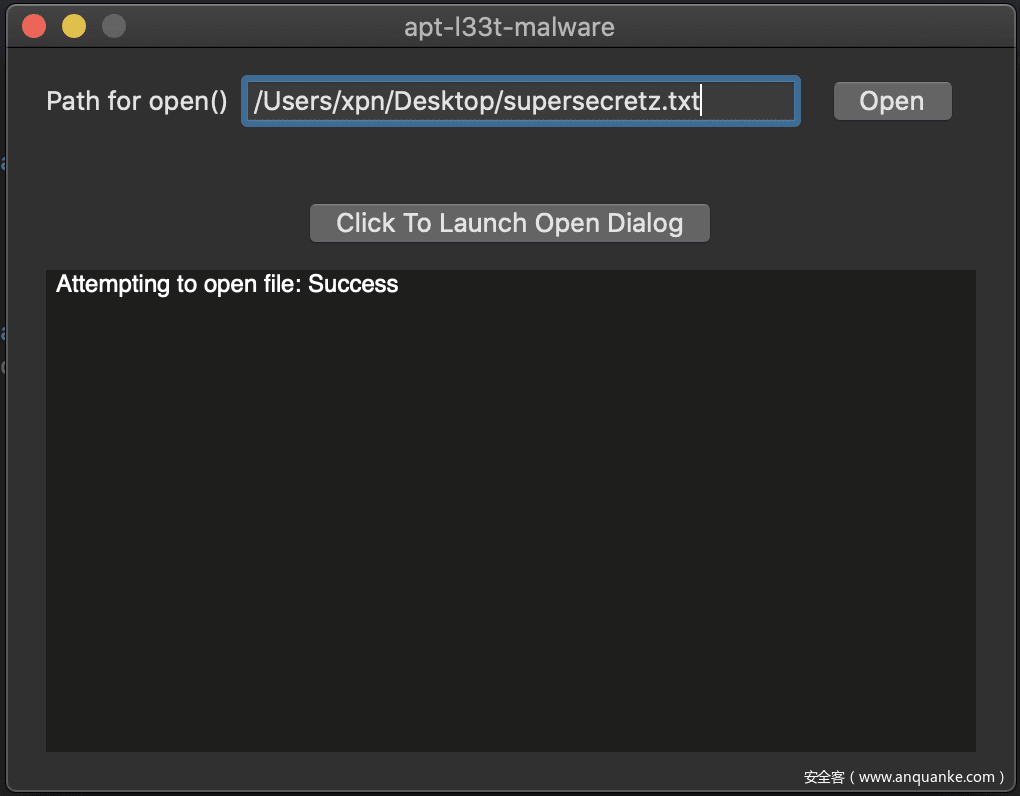Click the leading slash of the path
The image size is (1020, 796).
[258, 101]
